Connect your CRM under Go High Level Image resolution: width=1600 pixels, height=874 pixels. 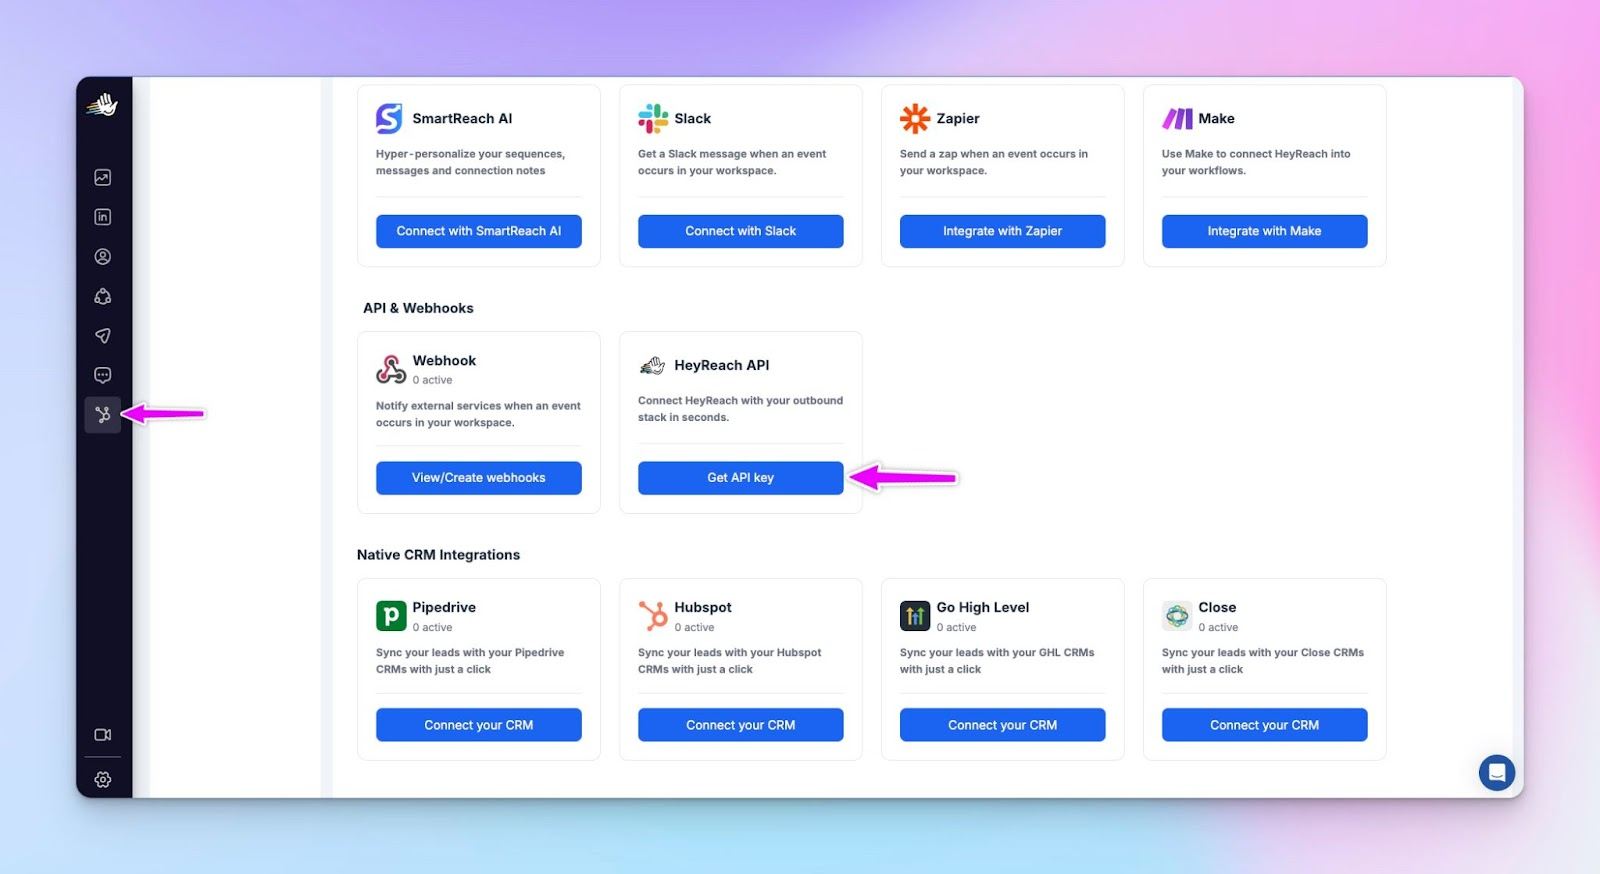1003,725
